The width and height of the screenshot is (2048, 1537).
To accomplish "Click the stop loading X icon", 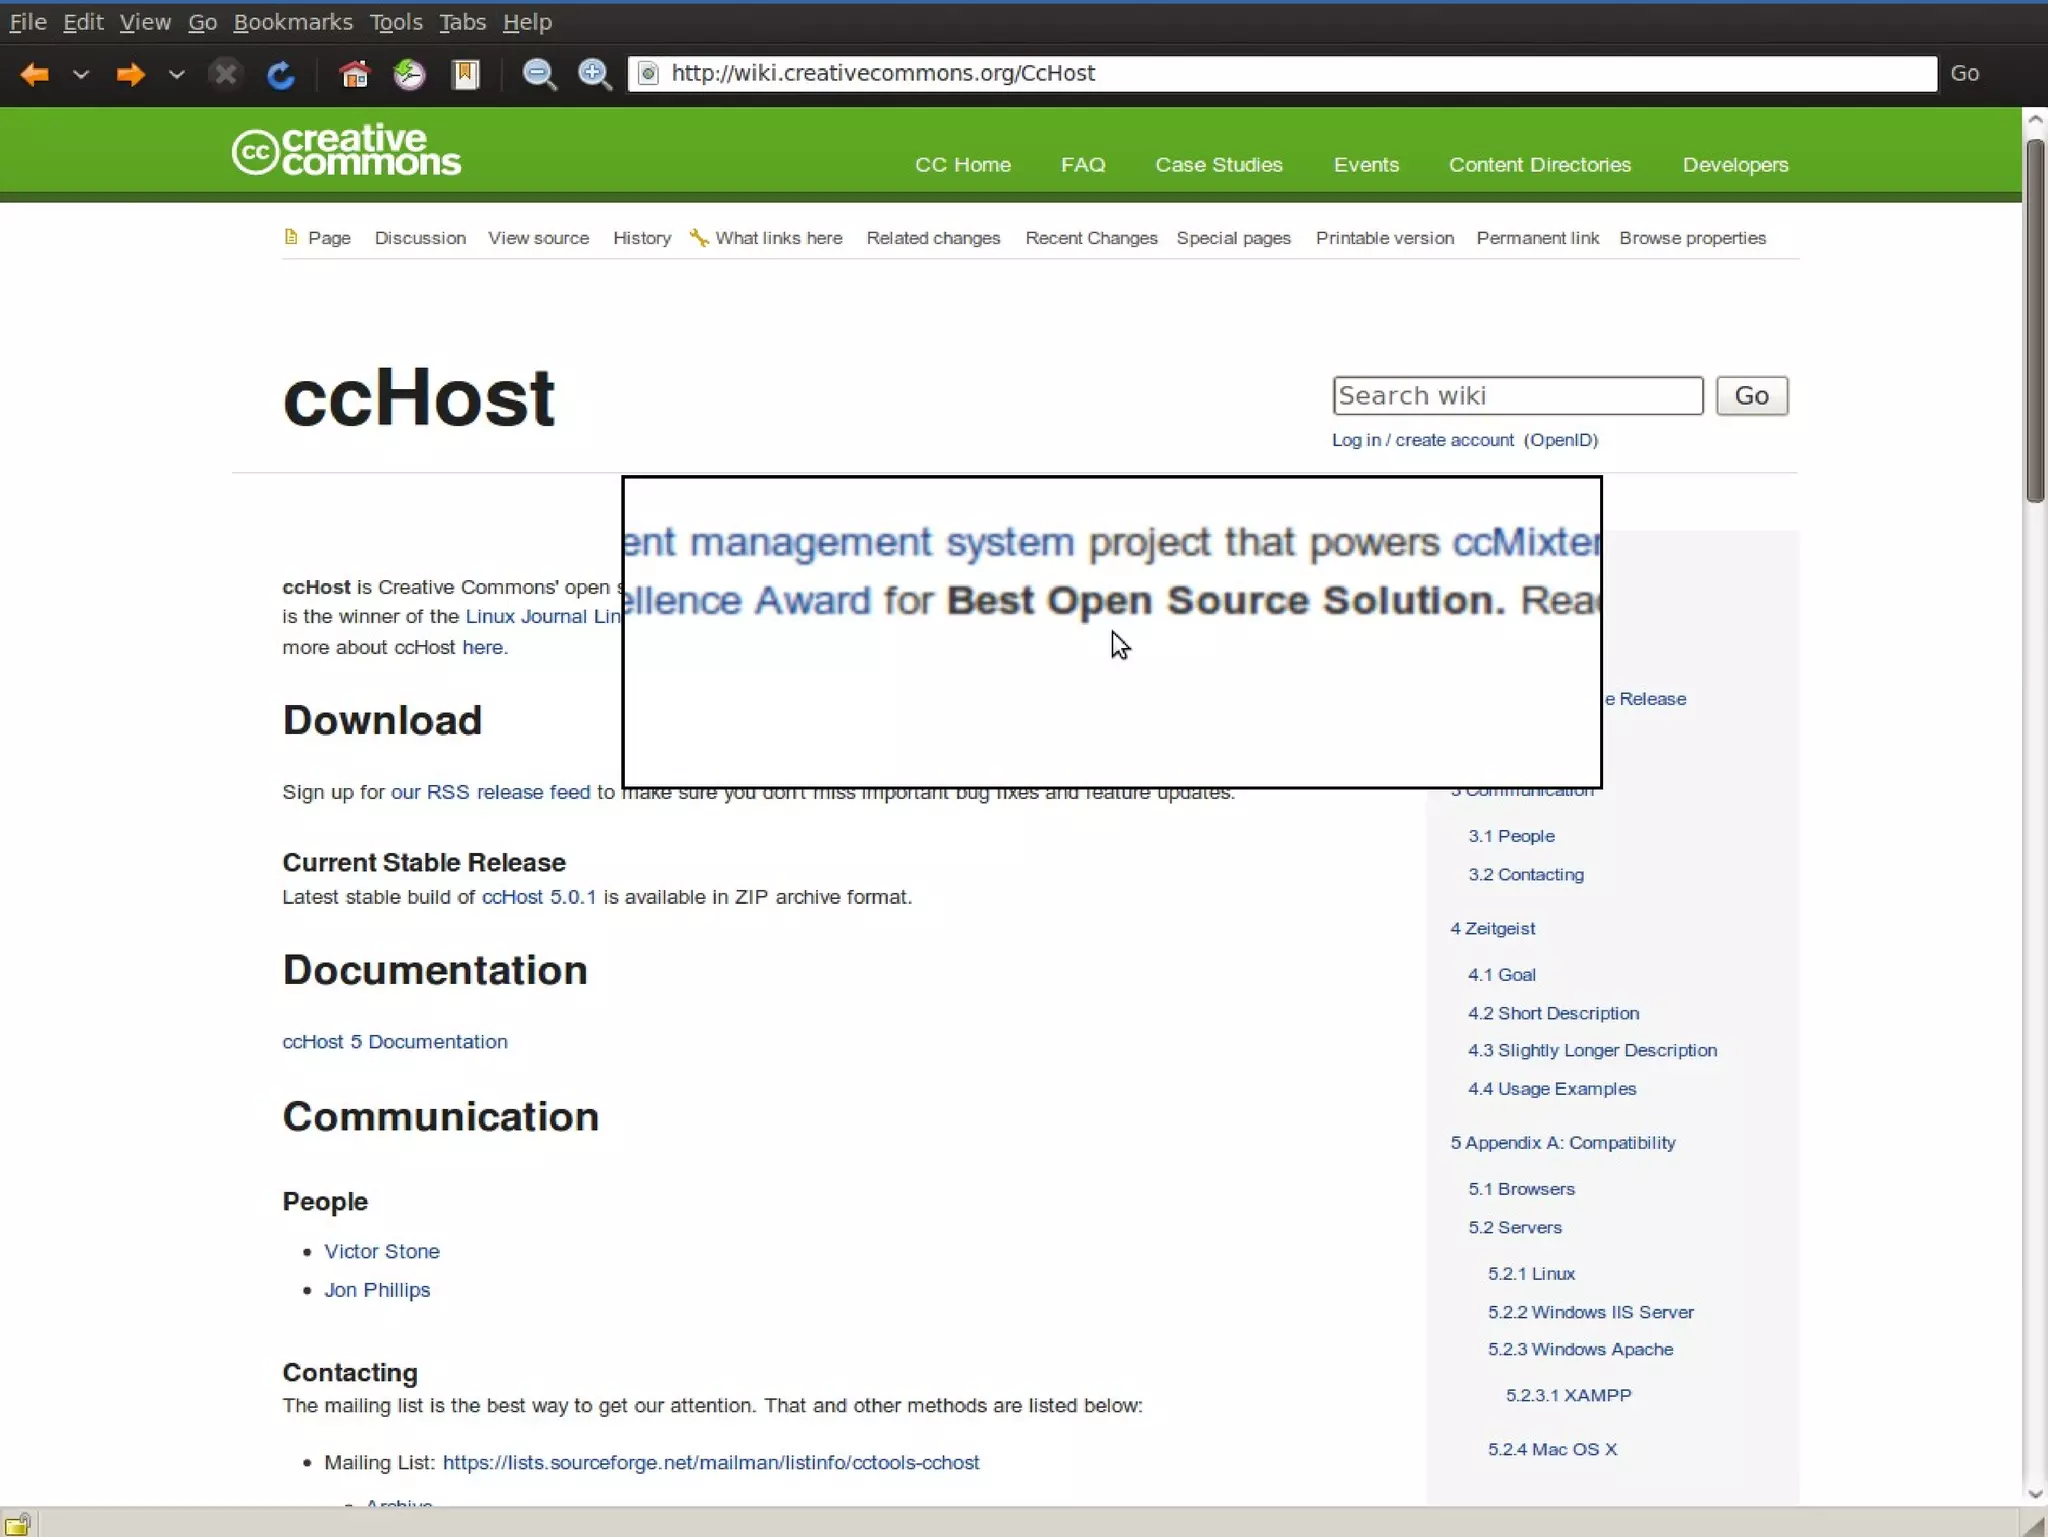I will [x=226, y=74].
